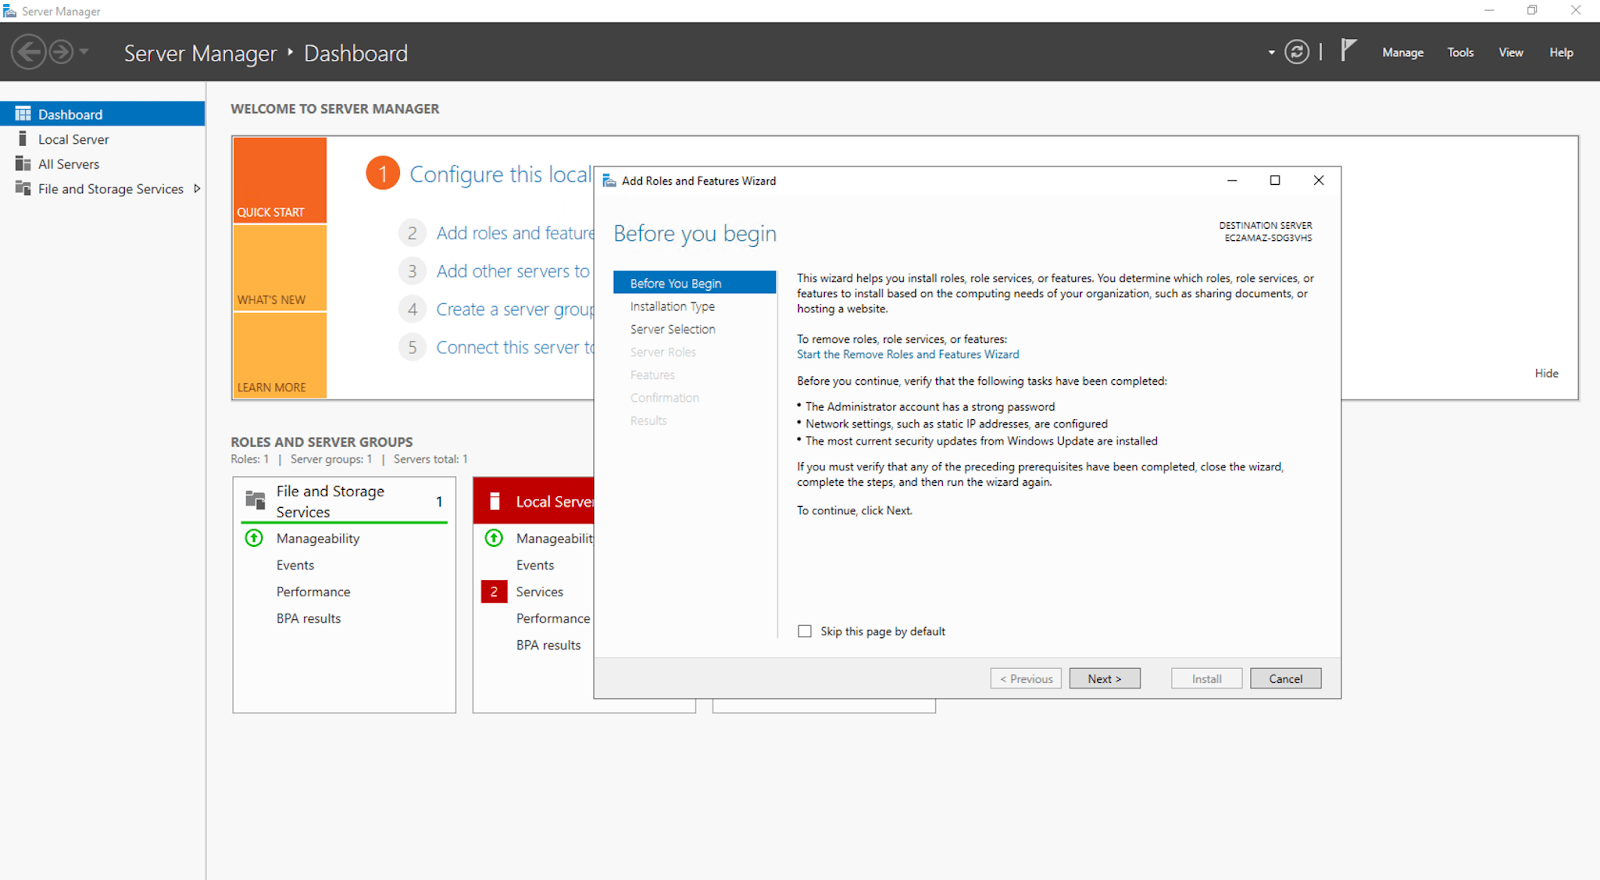Click red Services alert count badge

click(x=494, y=592)
